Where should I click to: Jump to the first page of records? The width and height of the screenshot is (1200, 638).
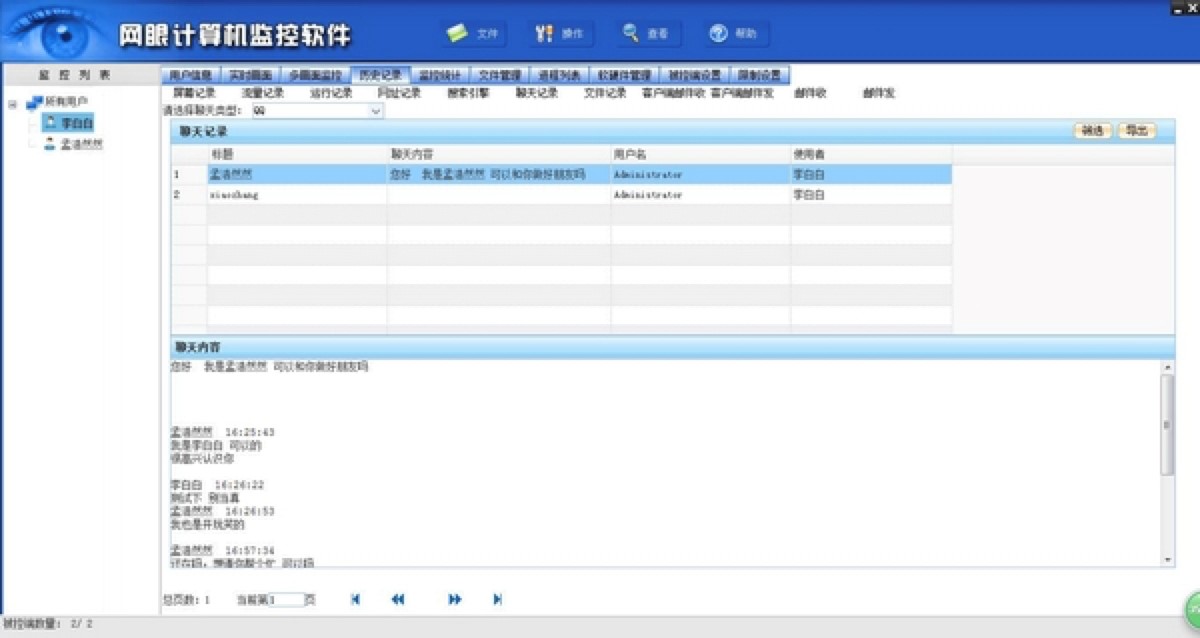[355, 599]
